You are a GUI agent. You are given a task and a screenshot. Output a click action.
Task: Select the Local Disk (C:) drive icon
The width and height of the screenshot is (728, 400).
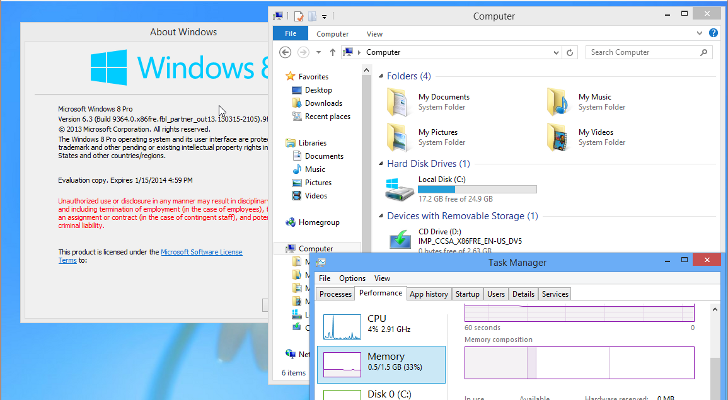(x=399, y=189)
